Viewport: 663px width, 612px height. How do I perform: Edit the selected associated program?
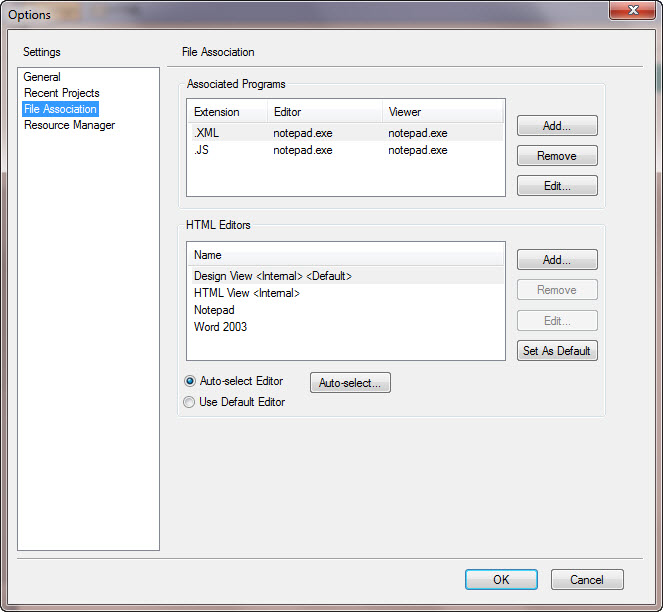pyautogui.click(x=557, y=186)
